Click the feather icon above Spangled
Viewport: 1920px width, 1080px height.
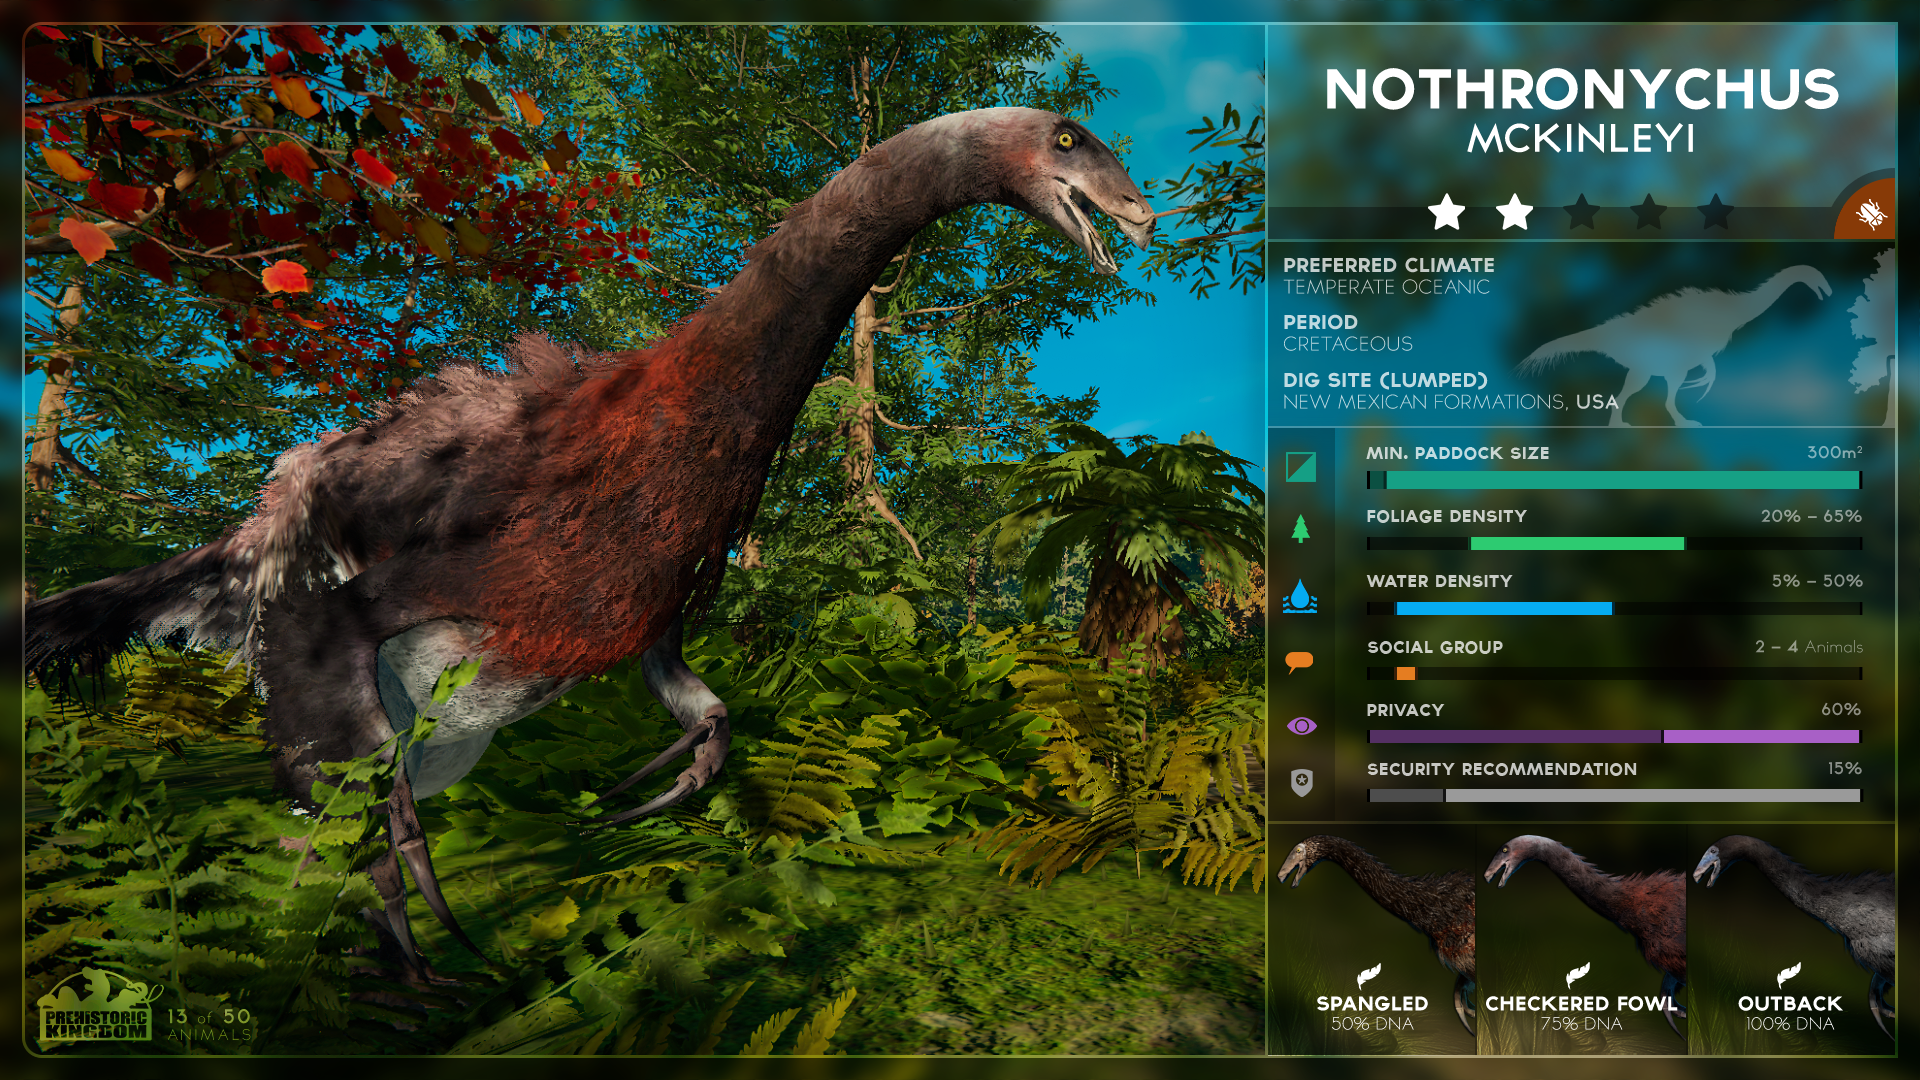(x=1369, y=975)
